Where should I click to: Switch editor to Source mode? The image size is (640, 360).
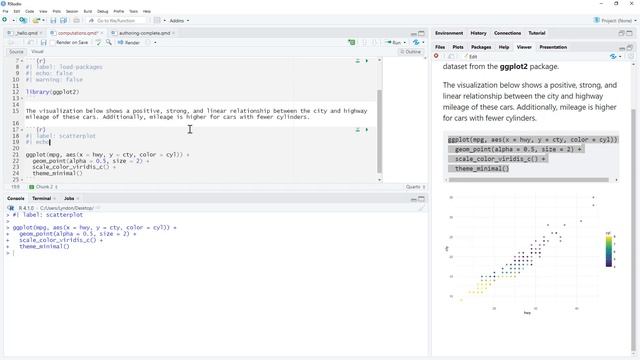16,52
